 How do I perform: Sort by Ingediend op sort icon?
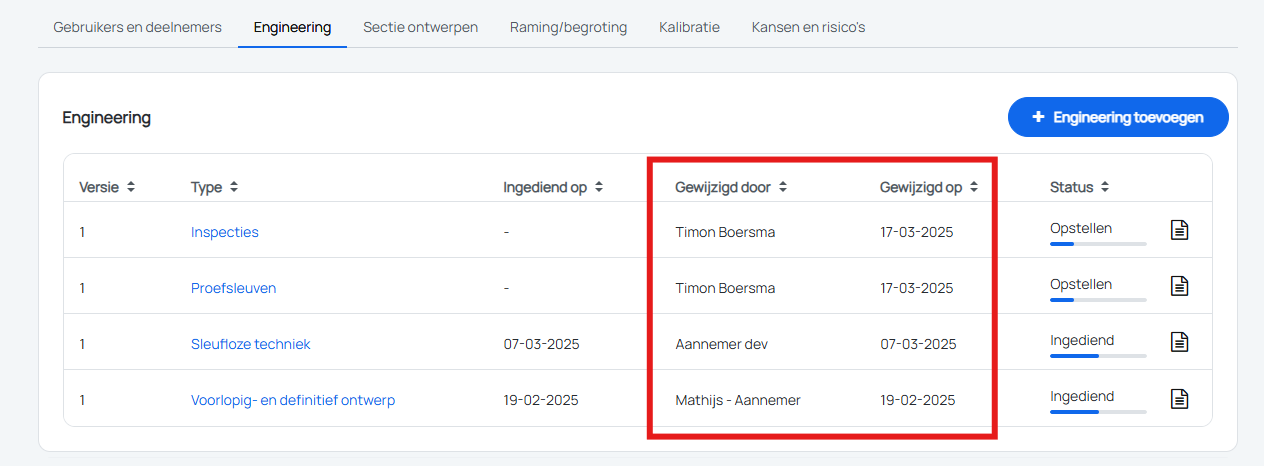pos(599,187)
